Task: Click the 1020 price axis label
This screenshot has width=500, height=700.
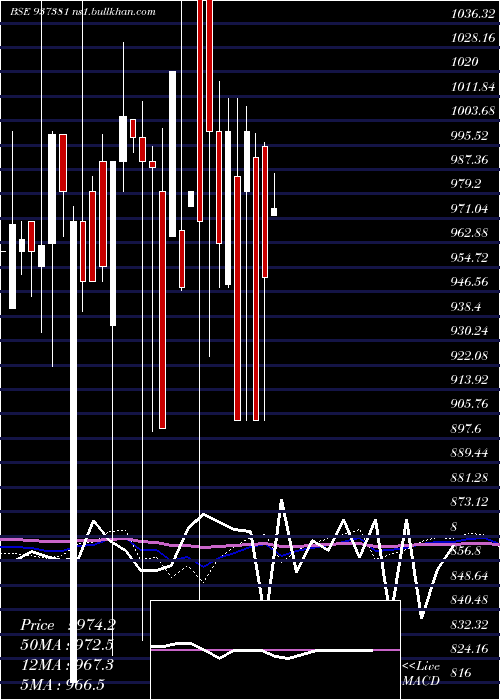Action: pos(465,62)
